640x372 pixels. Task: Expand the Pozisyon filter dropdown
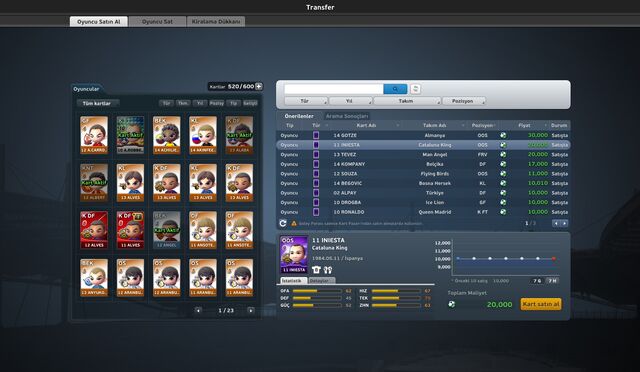pos(464,101)
